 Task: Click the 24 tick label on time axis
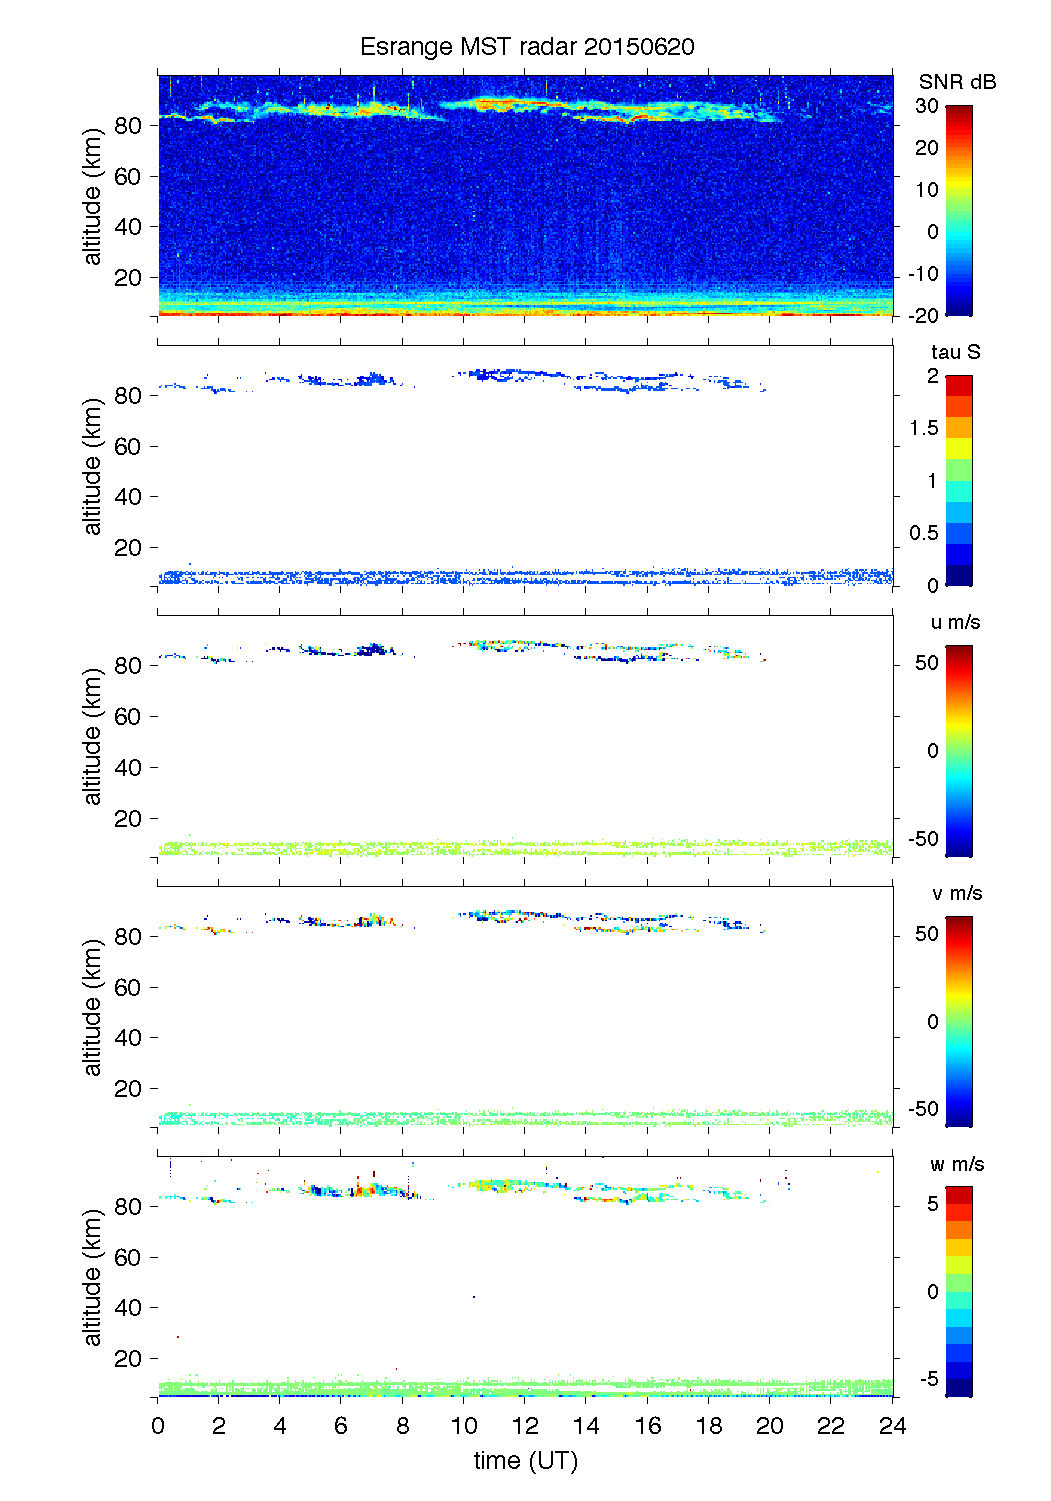pos(892,1426)
